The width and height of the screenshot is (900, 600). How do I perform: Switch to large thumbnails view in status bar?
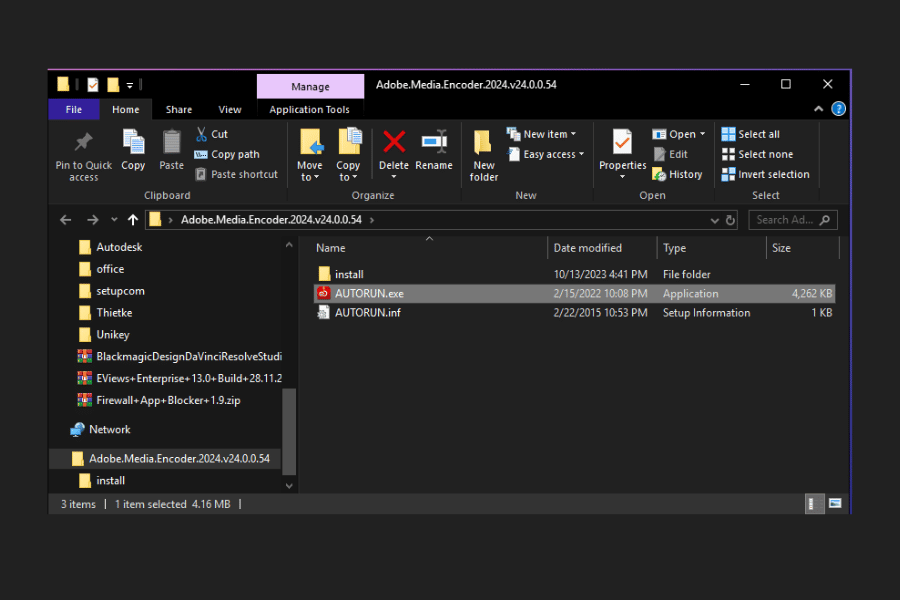point(834,504)
